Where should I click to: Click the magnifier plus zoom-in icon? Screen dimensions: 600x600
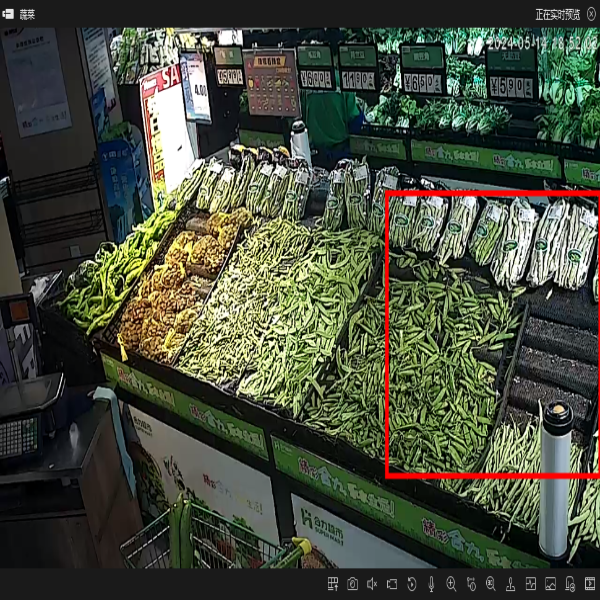pos(451,584)
